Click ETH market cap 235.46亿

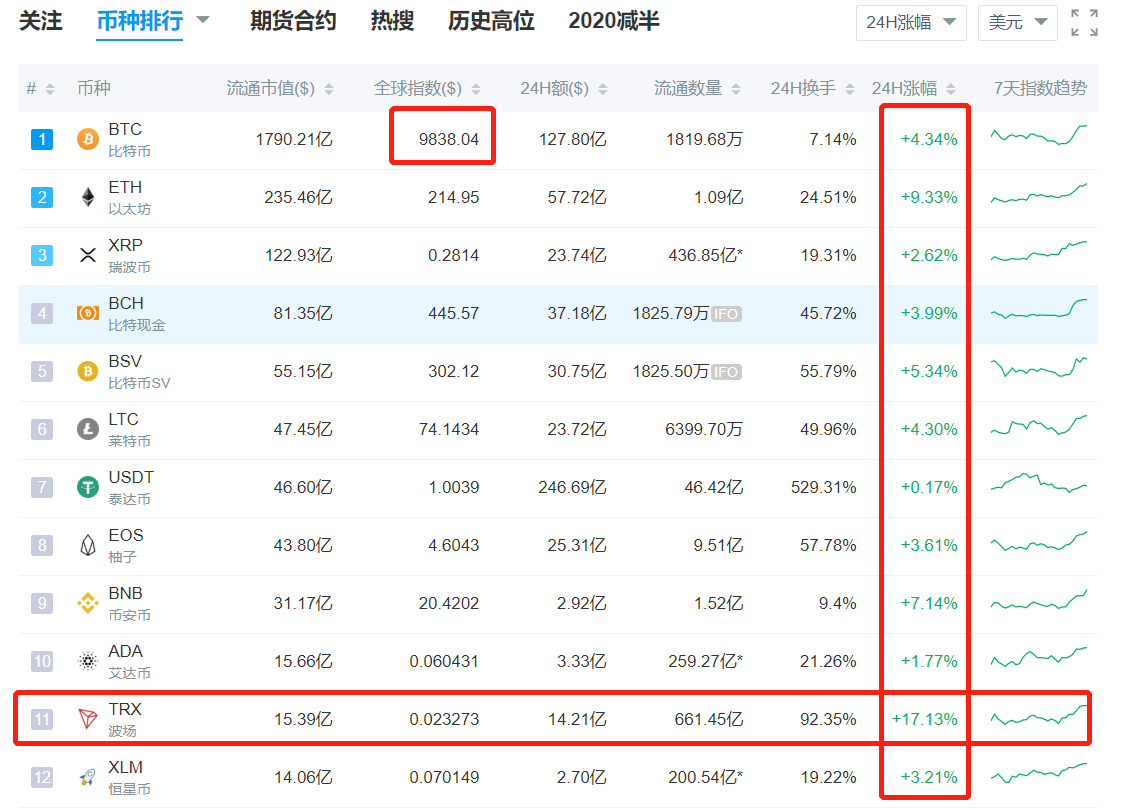(x=298, y=197)
